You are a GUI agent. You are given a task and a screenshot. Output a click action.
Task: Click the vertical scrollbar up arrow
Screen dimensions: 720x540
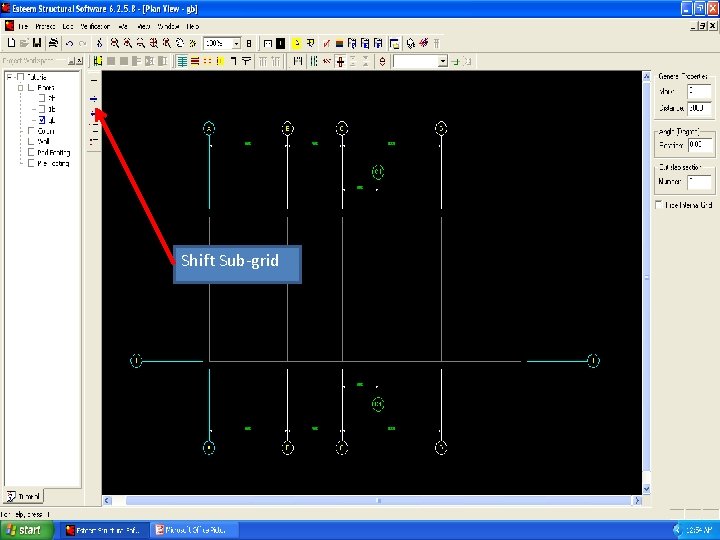point(646,76)
